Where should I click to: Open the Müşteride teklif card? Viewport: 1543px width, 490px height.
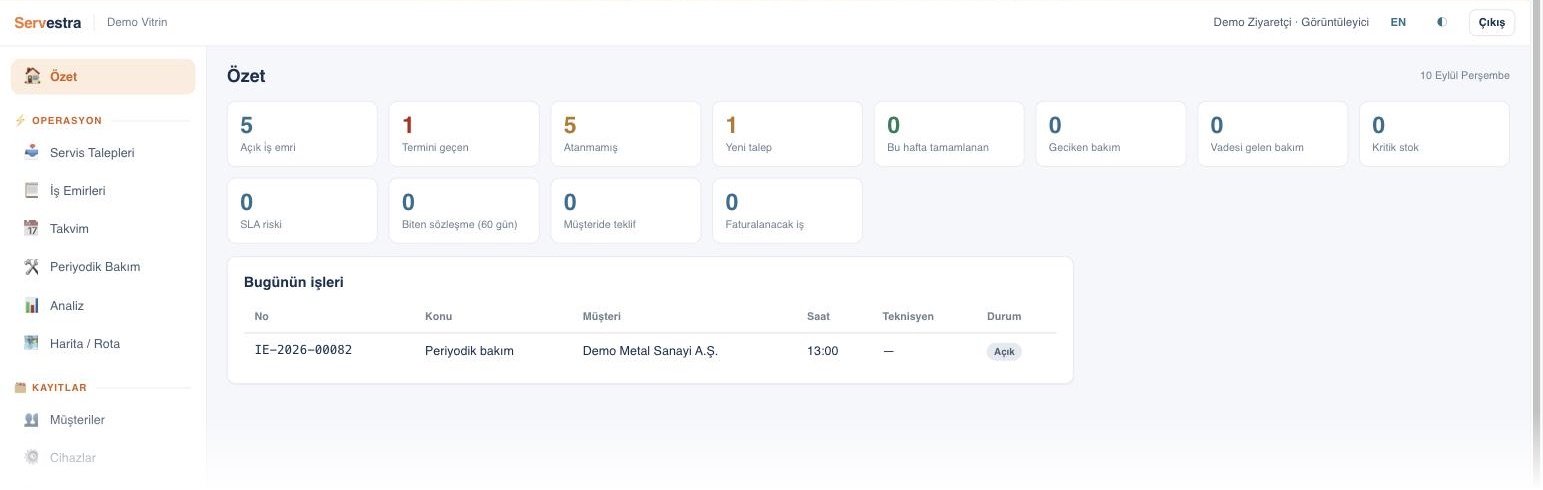pyautogui.click(x=626, y=210)
